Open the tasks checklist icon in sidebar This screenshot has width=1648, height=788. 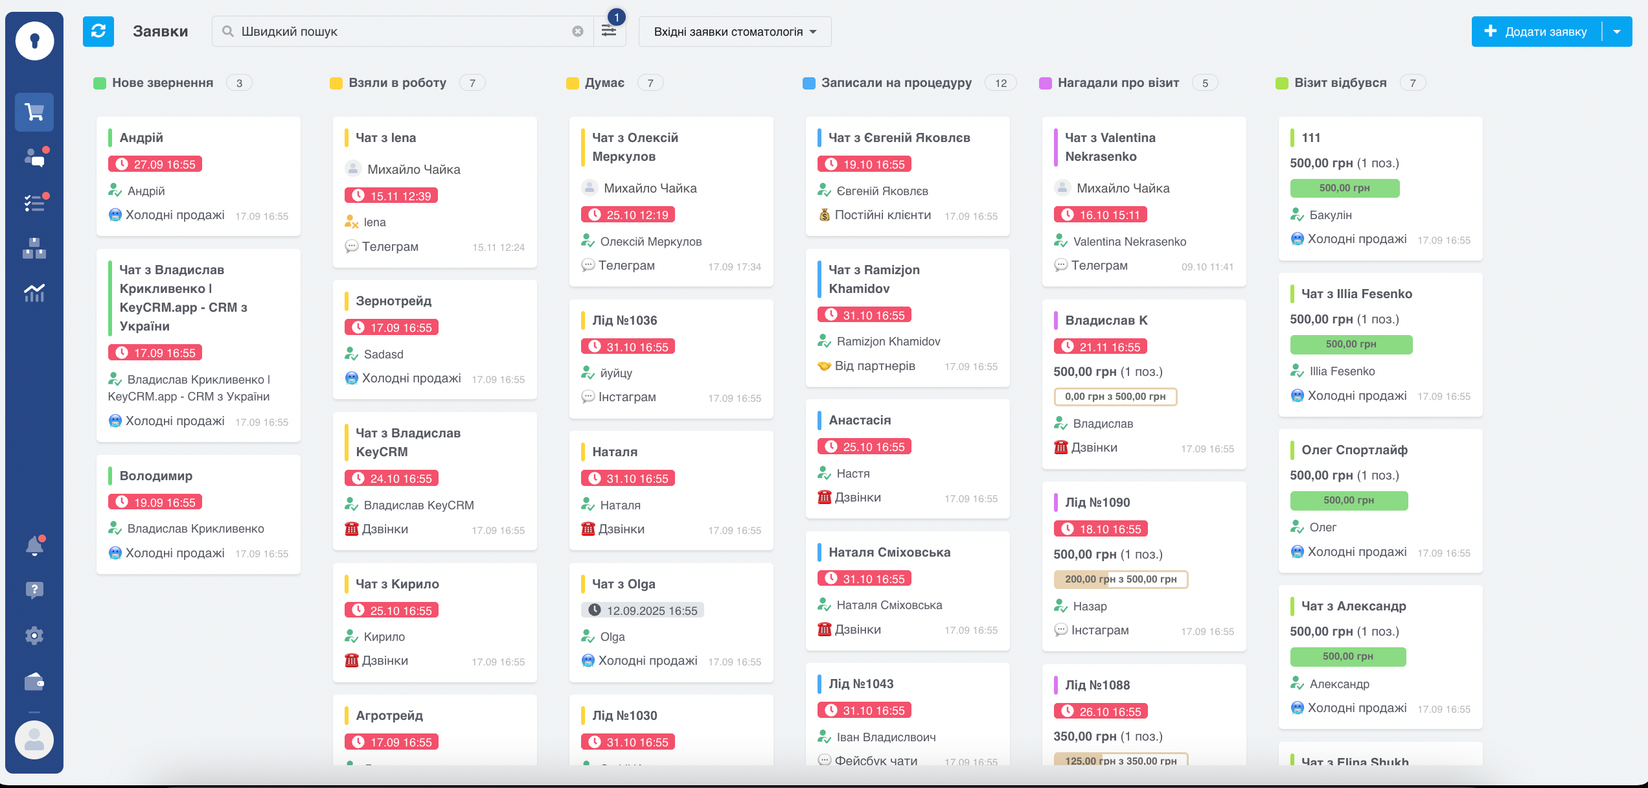[x=34, y=203]
